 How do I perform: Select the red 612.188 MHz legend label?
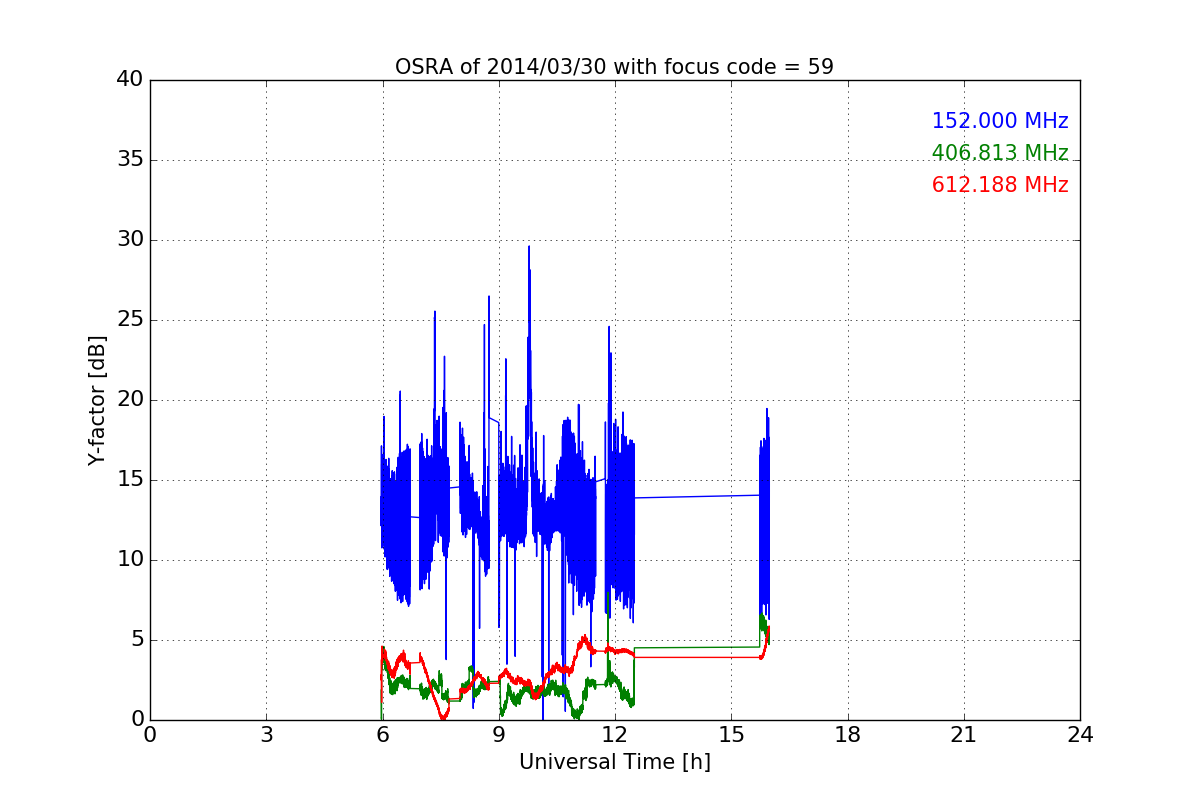(x=1000, y=185)
